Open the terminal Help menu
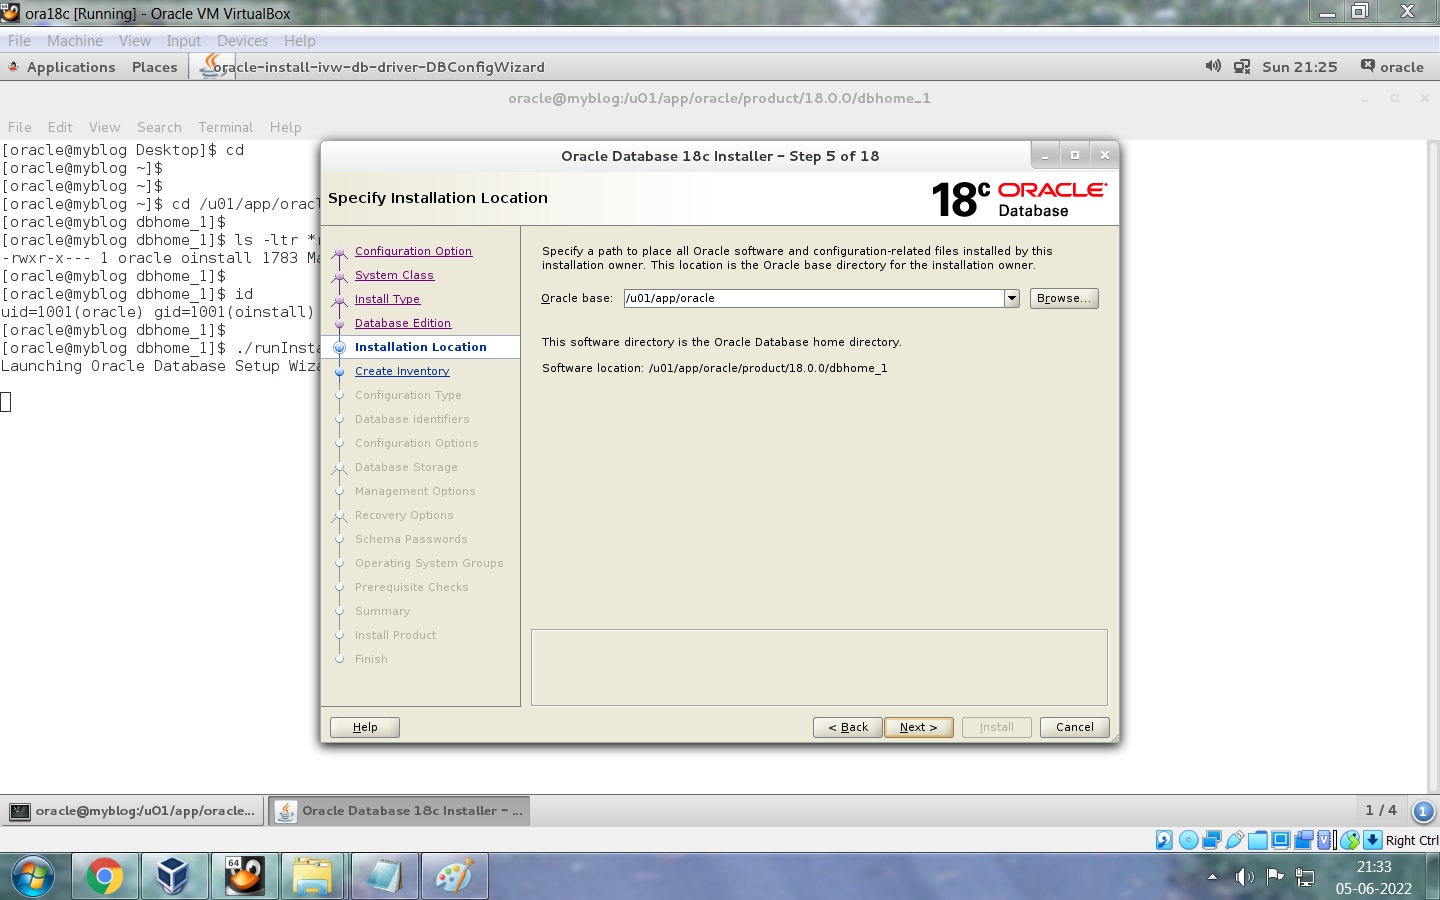The width and height of the screenshot is (1440, 900). pos(286,127)
